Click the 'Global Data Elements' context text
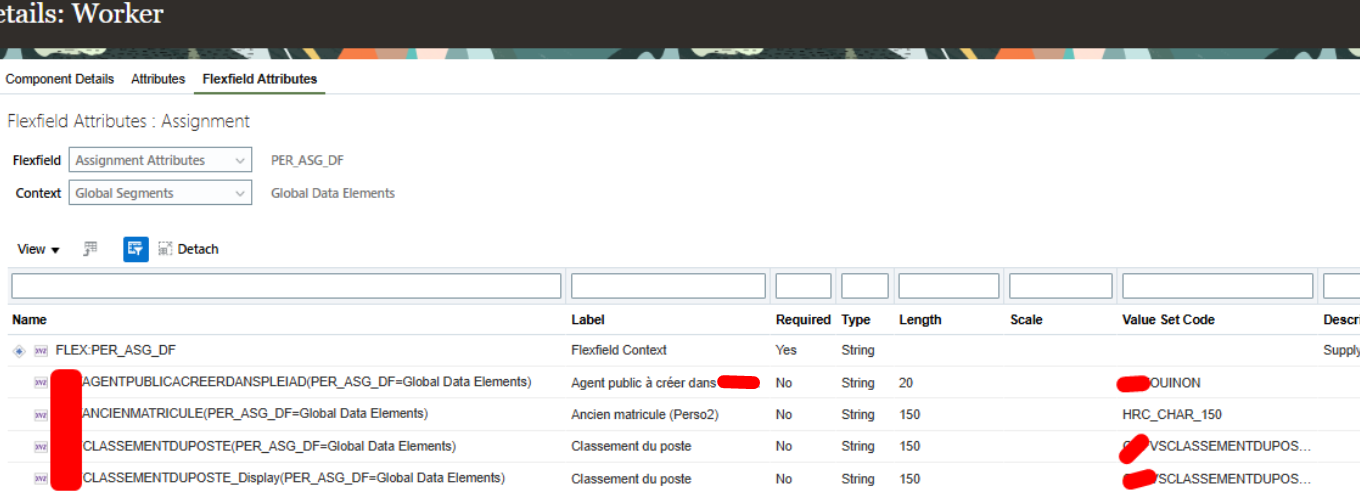Viewport: 1360px width, 492px height. coord(333,193)
